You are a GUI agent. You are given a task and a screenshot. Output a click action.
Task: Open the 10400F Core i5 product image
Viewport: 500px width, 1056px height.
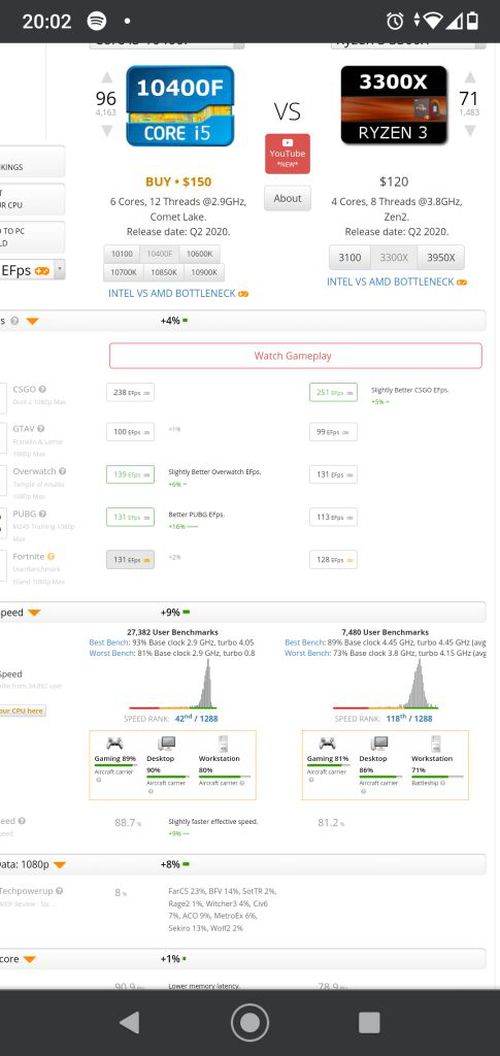coord(180,106)
